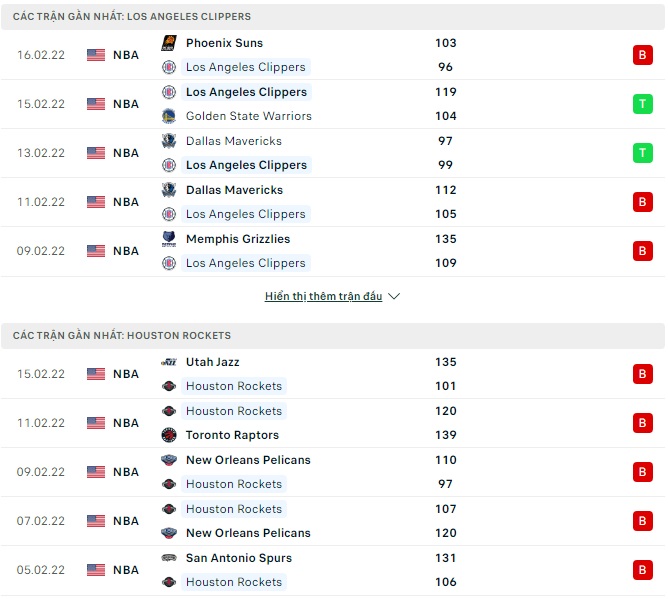This screenshot has height=599, width=668.
Task: Click the Phoenix Suns team logo
Action: (x=168, y=43)
